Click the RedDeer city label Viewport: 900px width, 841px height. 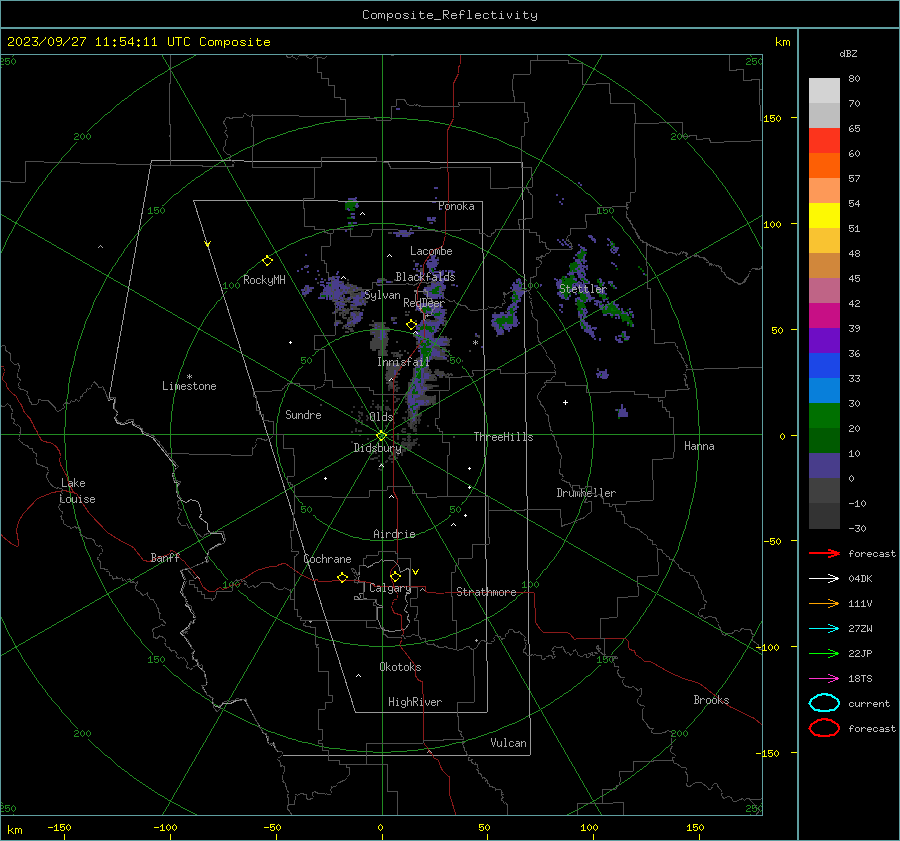pyautogui.click(x=424, y=303)
